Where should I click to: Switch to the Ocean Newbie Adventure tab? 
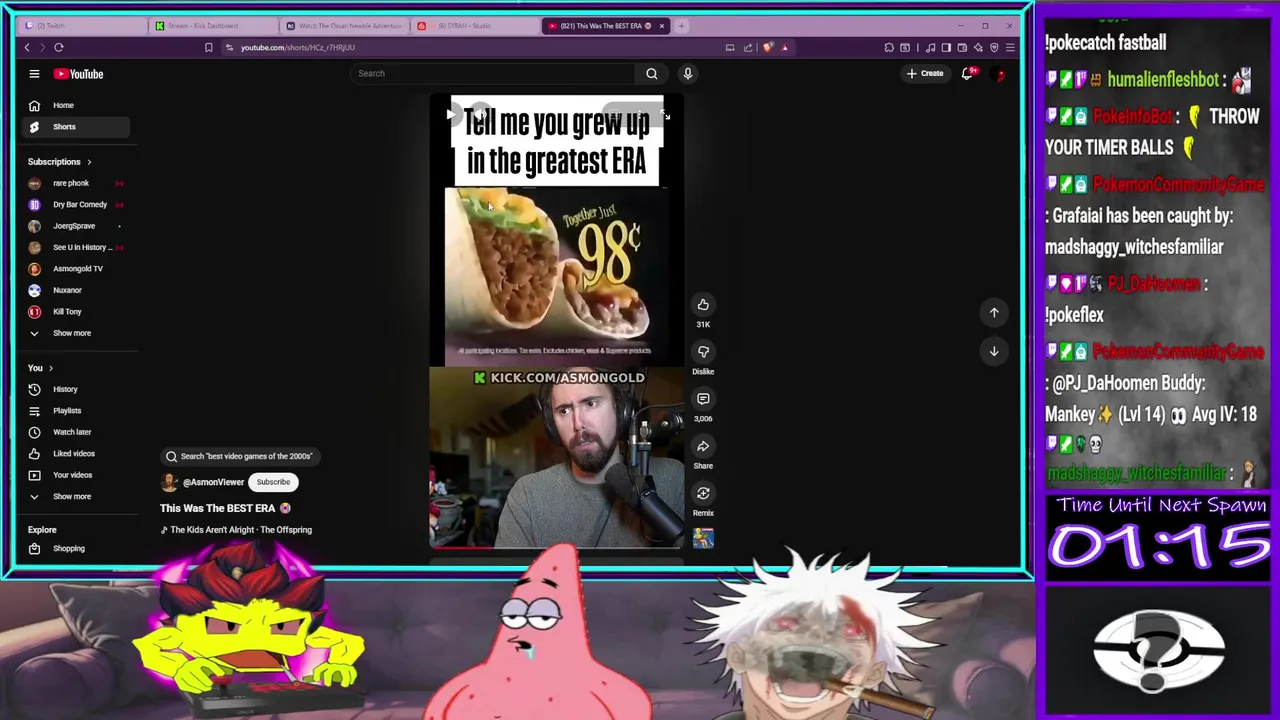click(344, 26)
